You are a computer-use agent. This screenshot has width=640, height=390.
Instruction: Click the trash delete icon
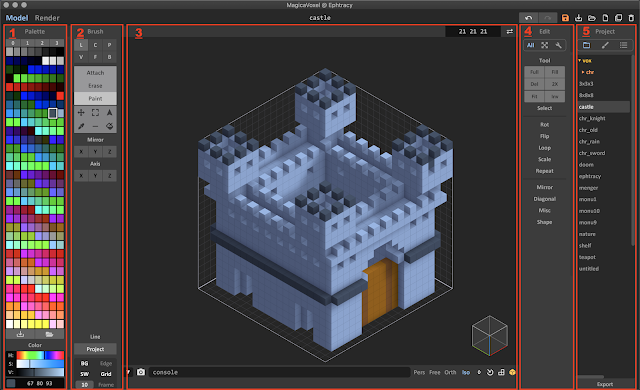(x=631, y=18)
